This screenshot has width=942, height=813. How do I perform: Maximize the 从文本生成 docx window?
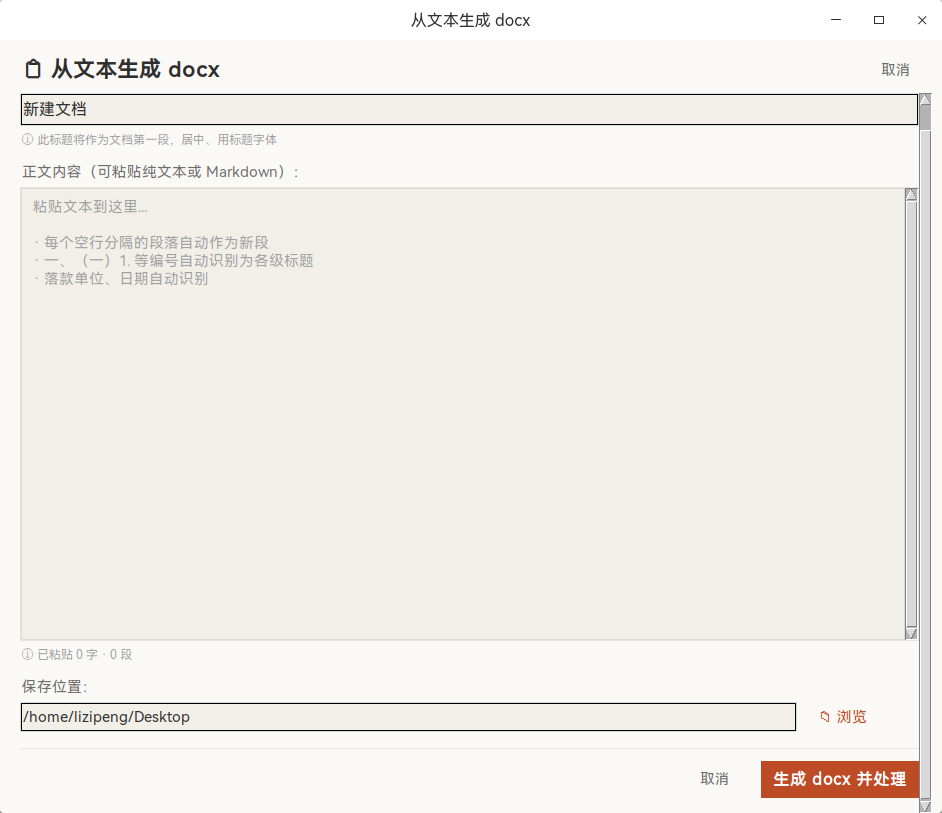point(879,20)
